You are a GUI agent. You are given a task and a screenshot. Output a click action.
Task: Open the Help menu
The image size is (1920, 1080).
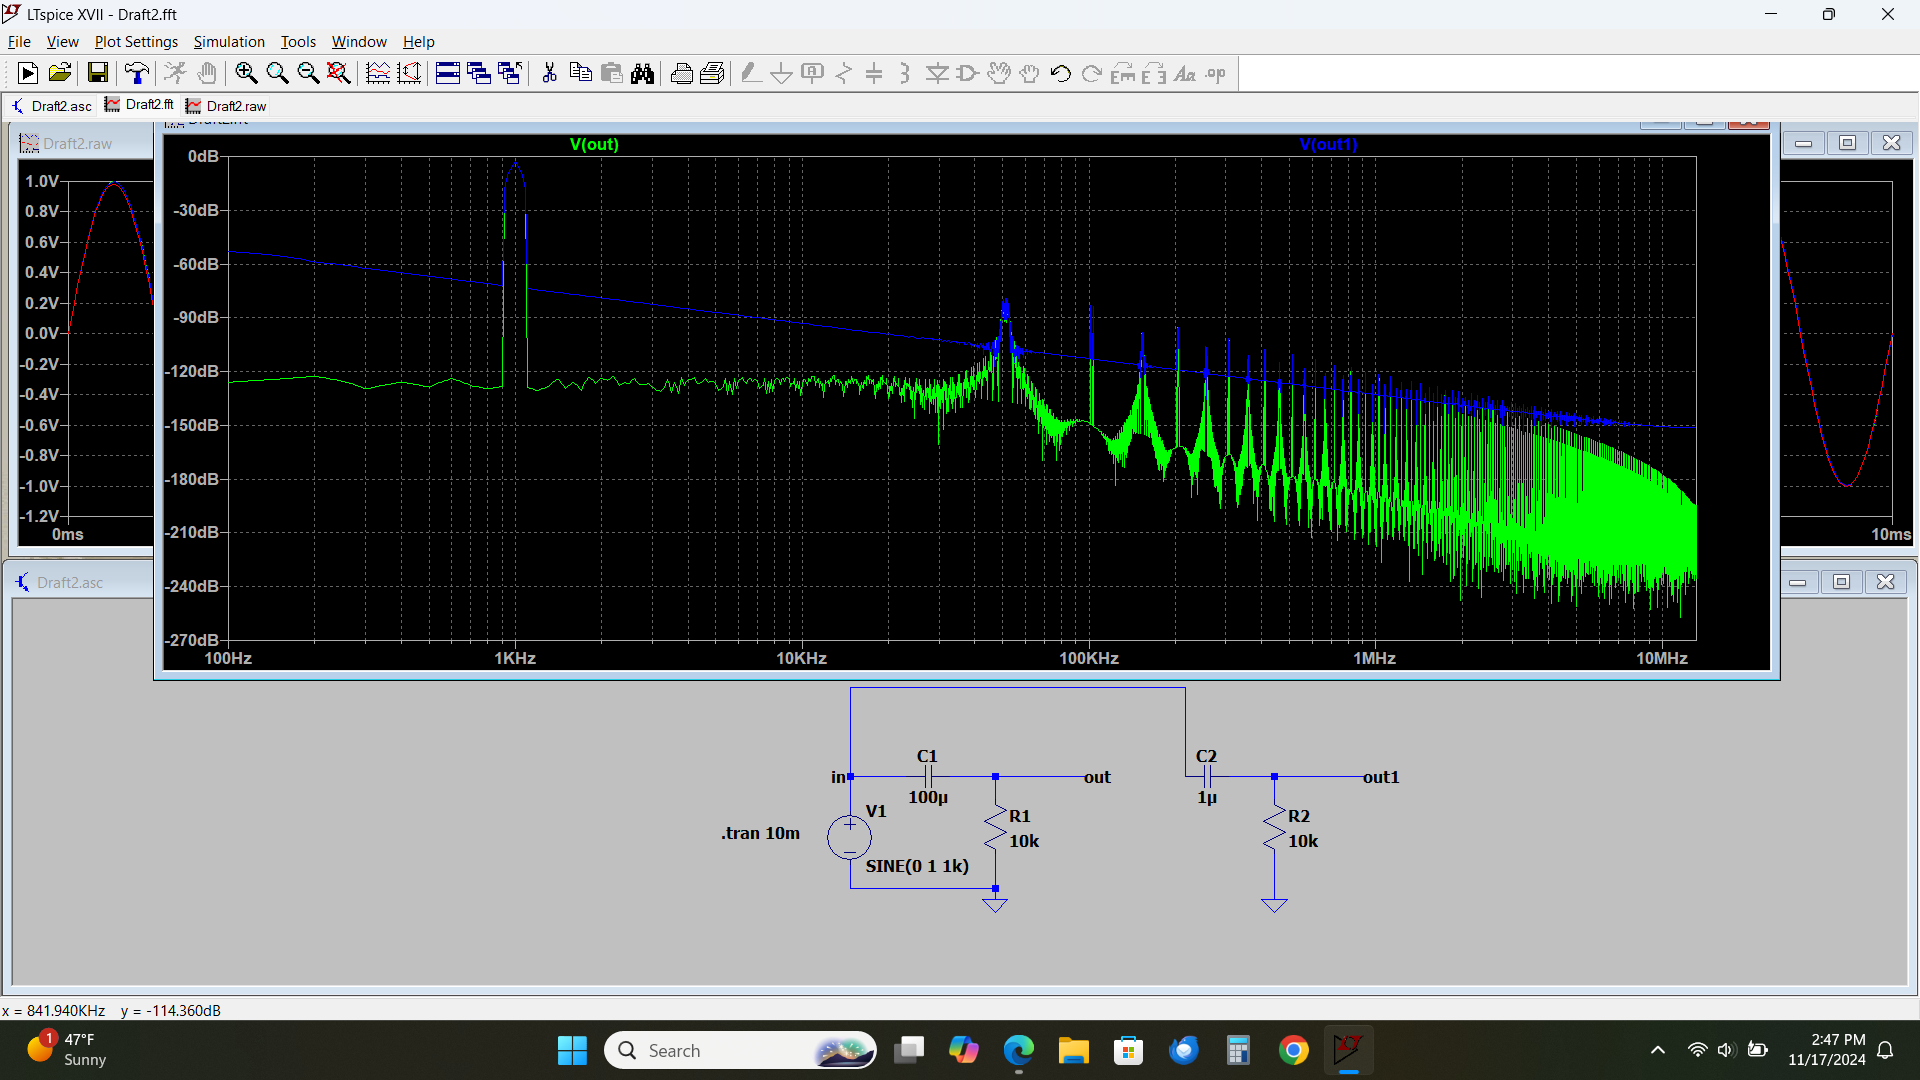[x=419, y=42]
